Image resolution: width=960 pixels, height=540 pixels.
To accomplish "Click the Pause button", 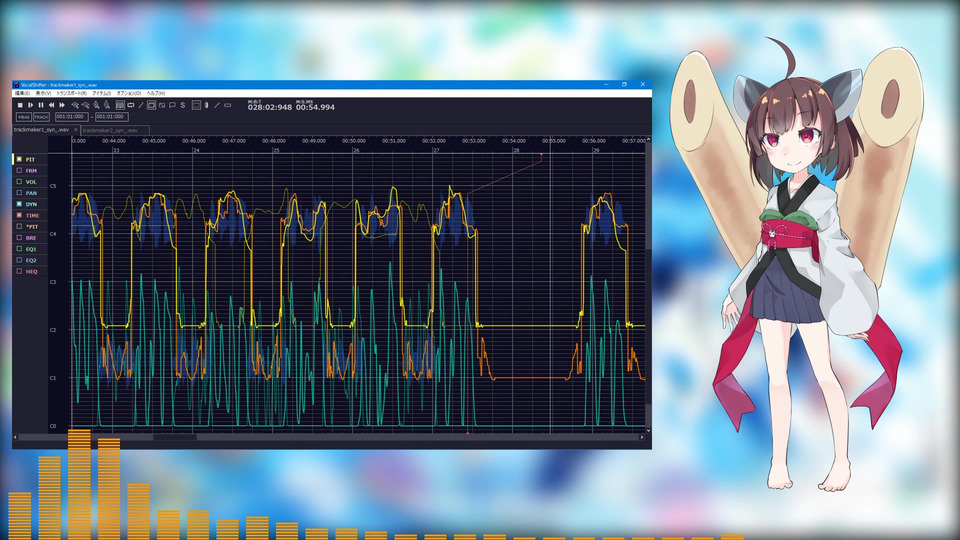I will 41,105.
